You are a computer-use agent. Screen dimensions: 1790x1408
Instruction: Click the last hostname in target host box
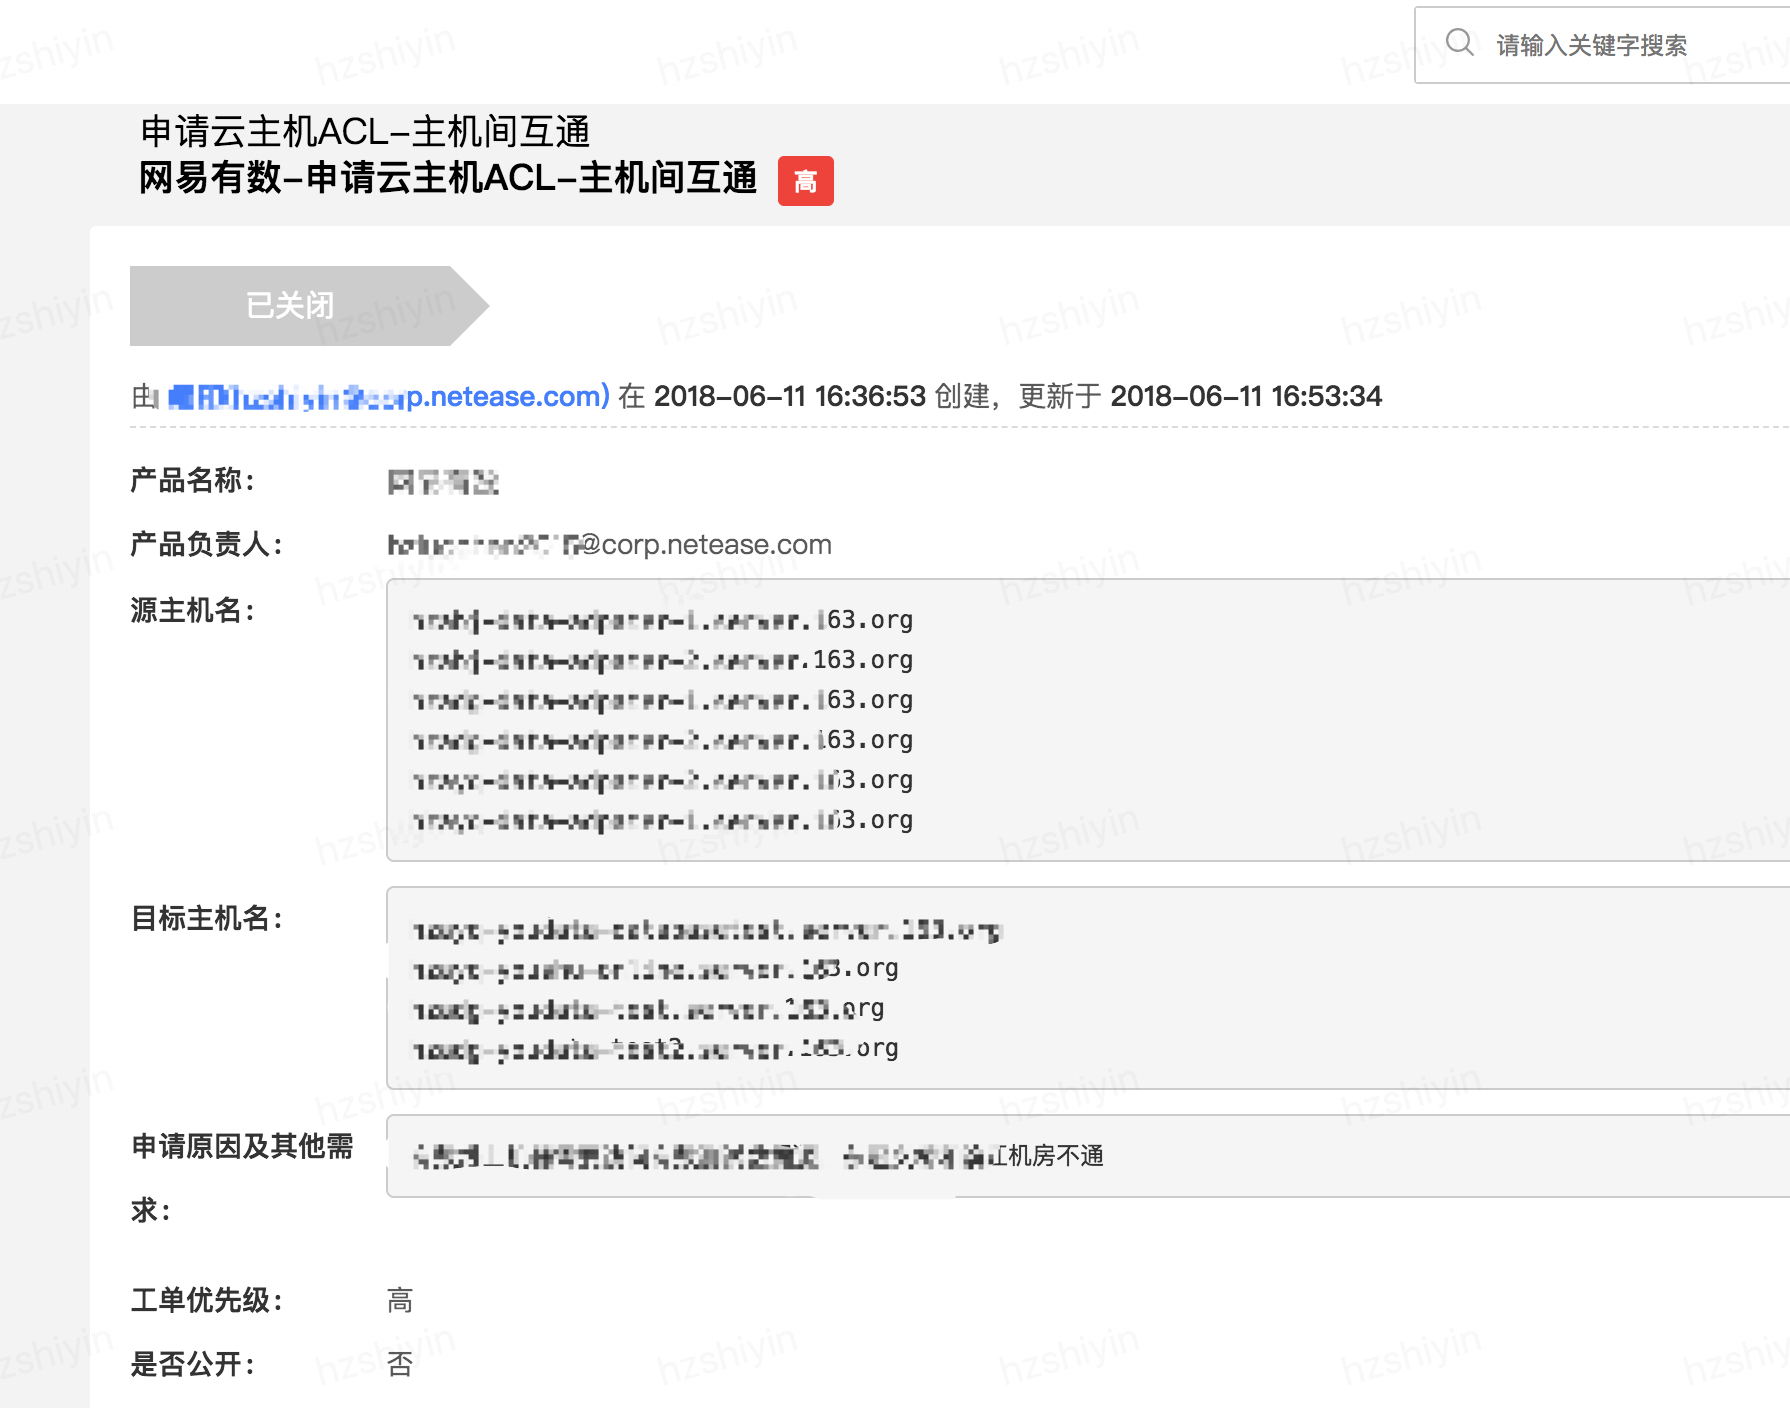(x=655, y=1049)
